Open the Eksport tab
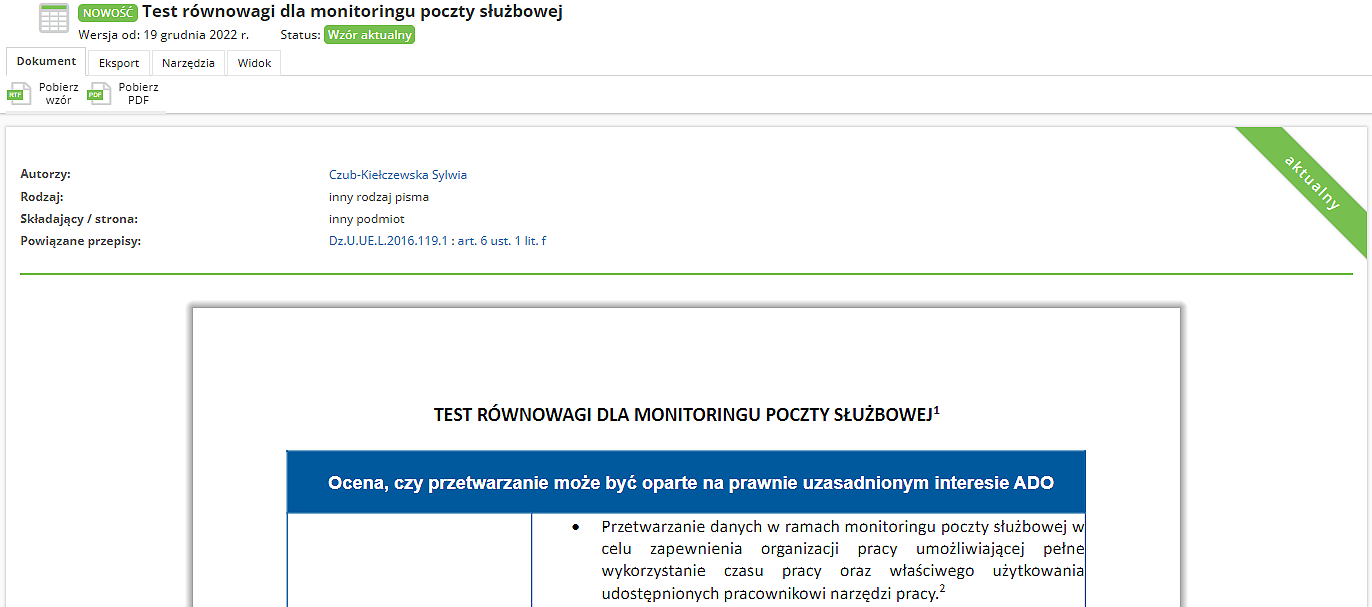This screenshot has width=1372, height=607. point(119,63)
